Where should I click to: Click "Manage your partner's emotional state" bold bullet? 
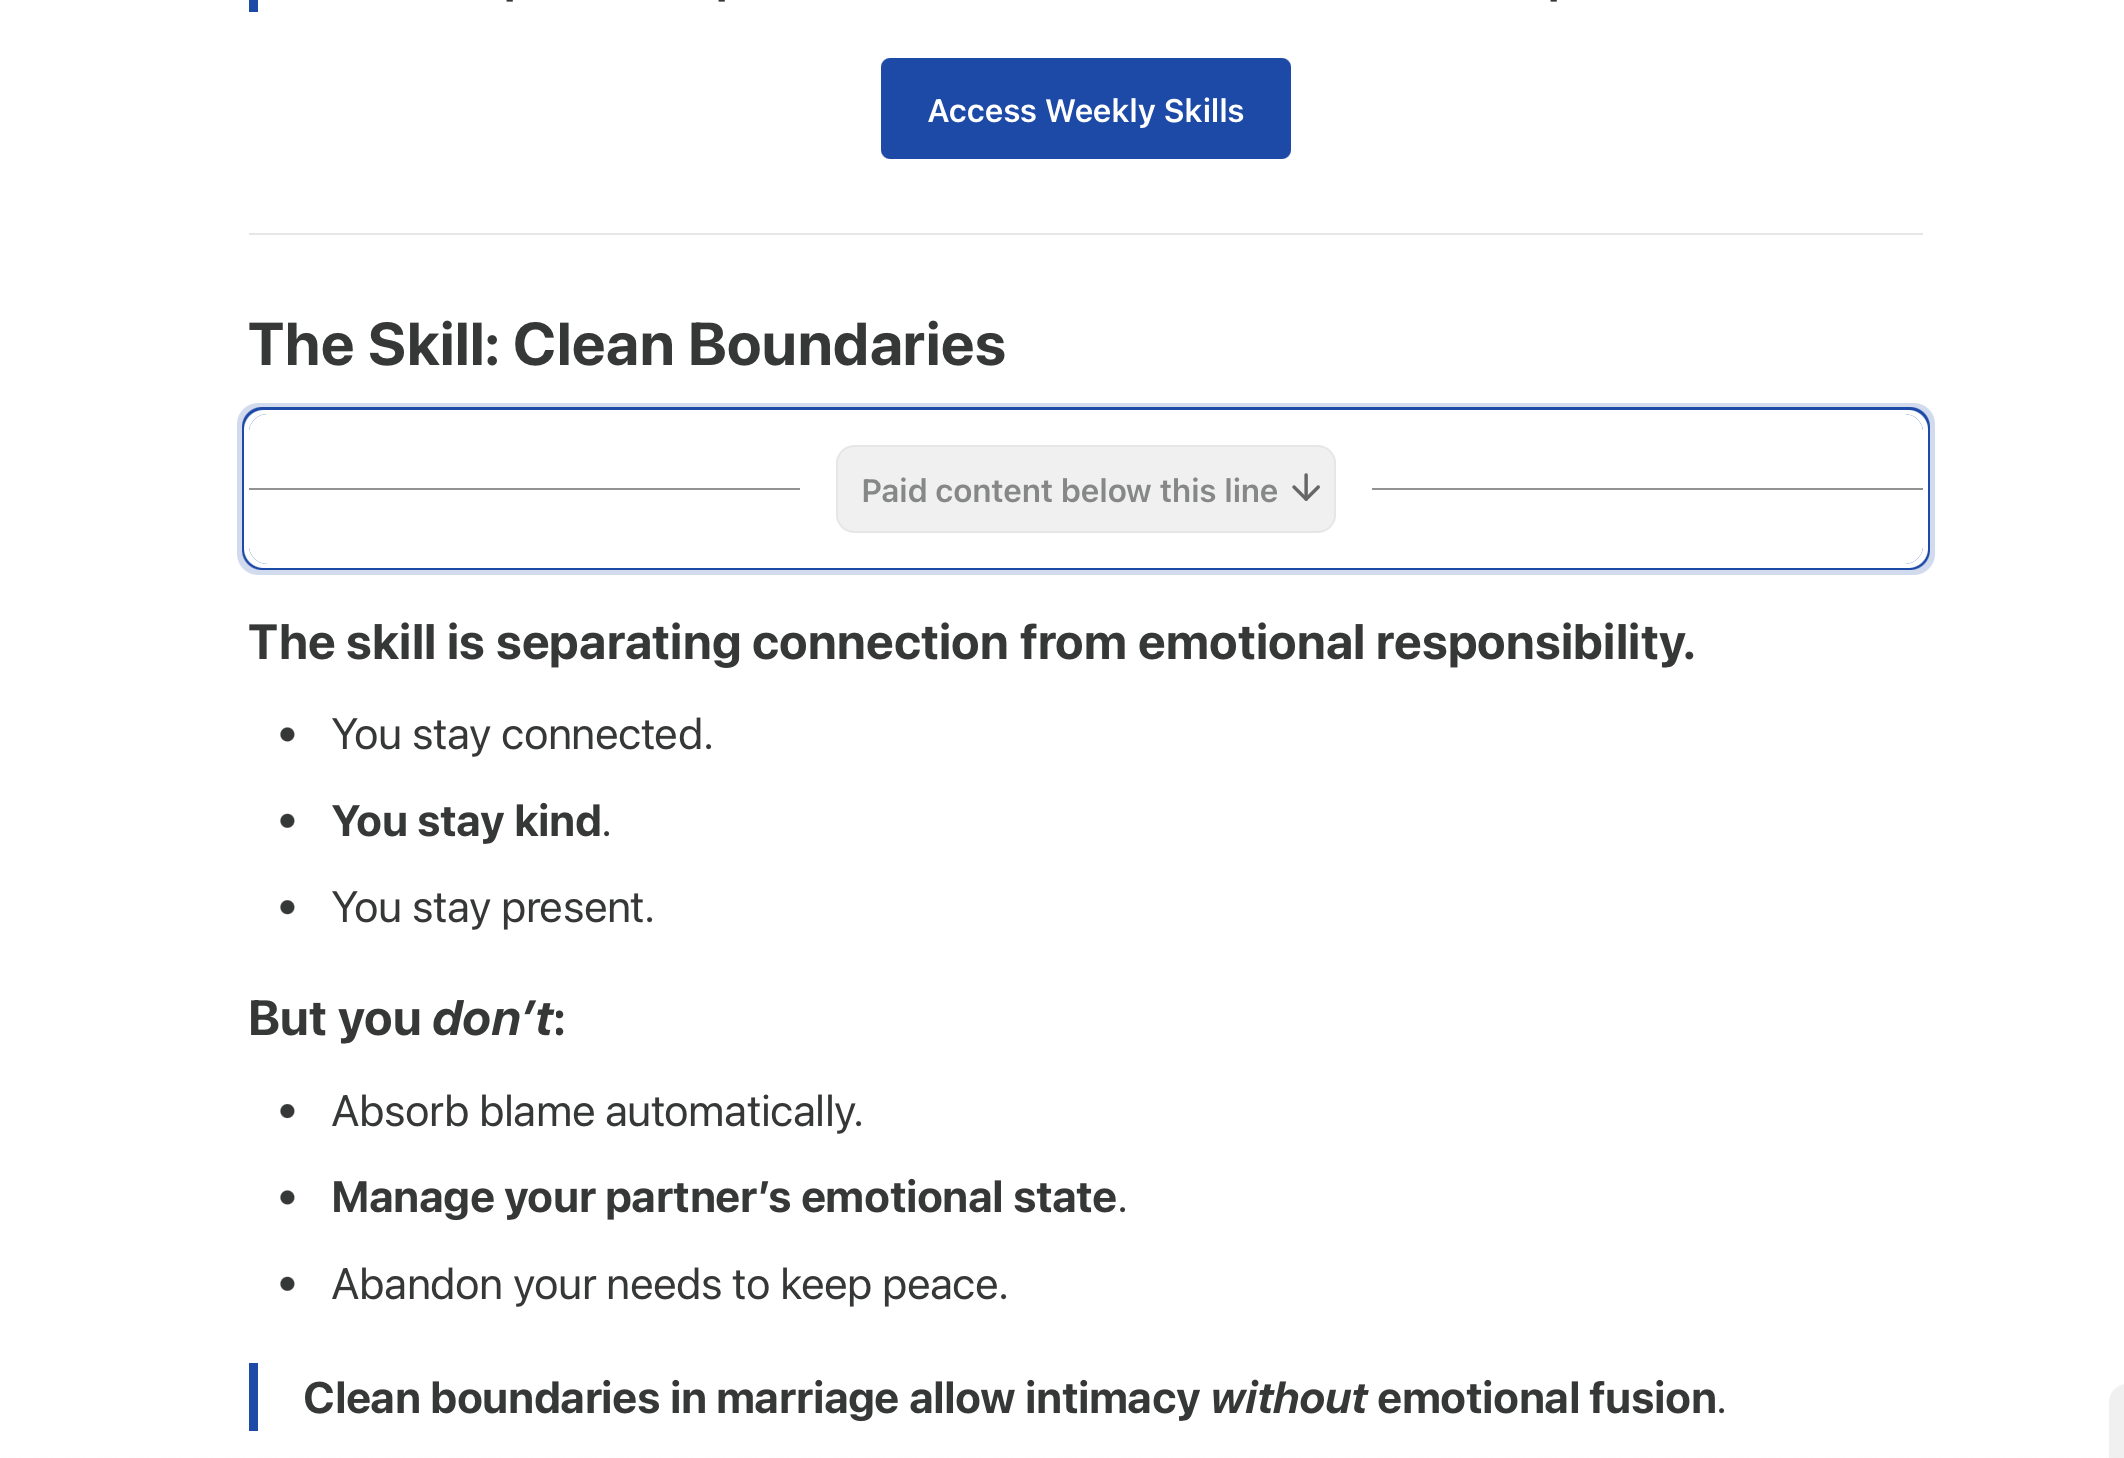(724, 1198)
